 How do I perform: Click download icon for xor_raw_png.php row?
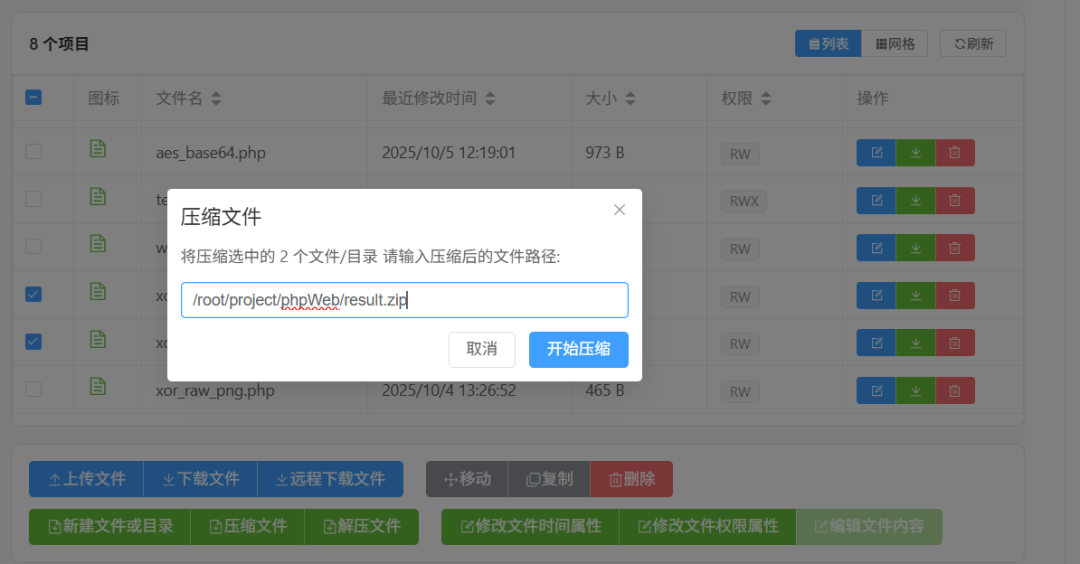(915, 390)
